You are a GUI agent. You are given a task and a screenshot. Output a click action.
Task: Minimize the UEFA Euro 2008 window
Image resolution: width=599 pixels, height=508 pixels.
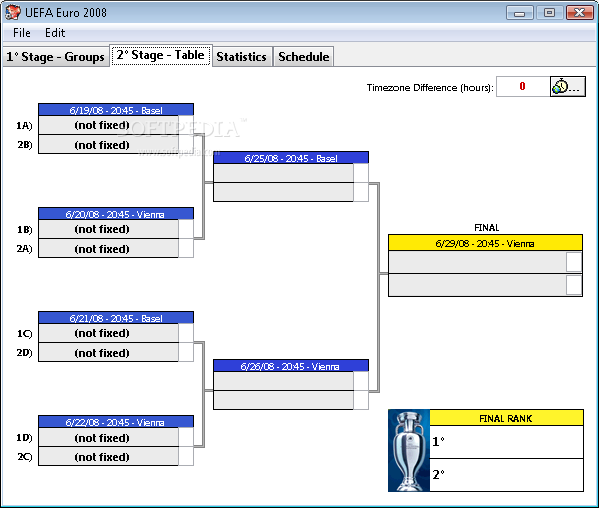[x=520, y=13]
